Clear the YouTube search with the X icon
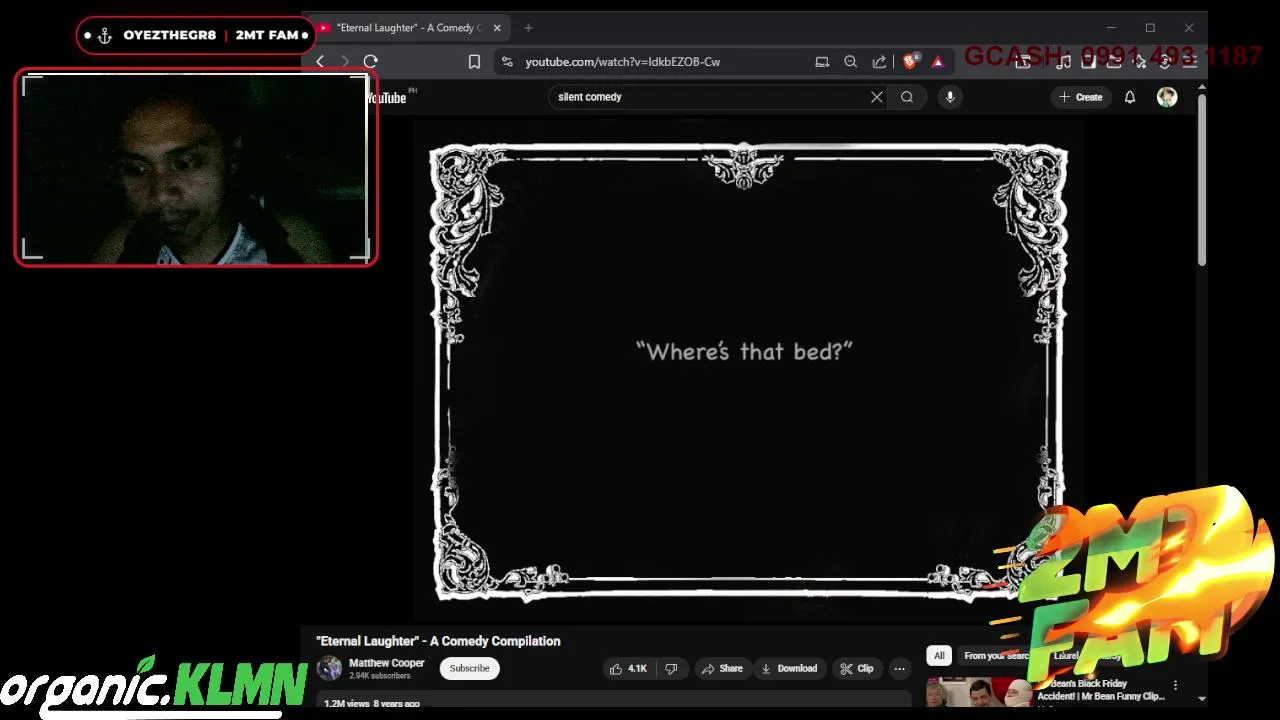 click(x=877, y=97)
